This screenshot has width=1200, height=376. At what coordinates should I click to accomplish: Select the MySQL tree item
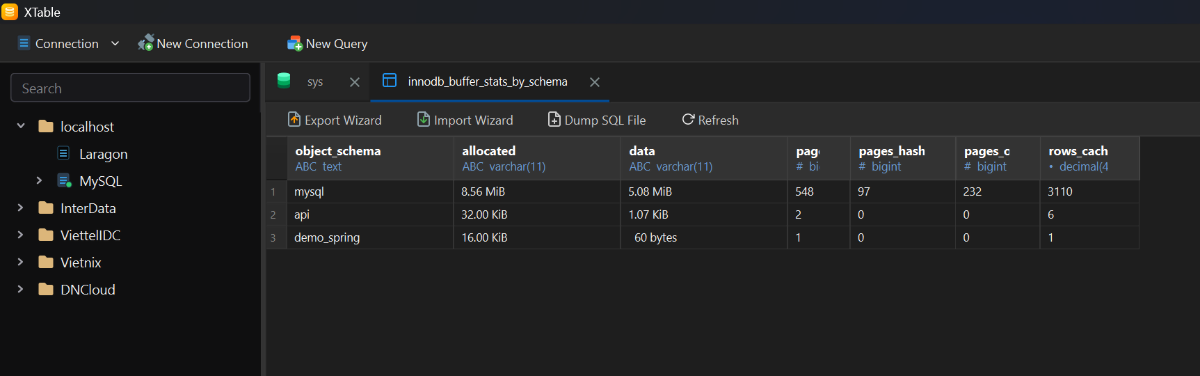[100, 181]
